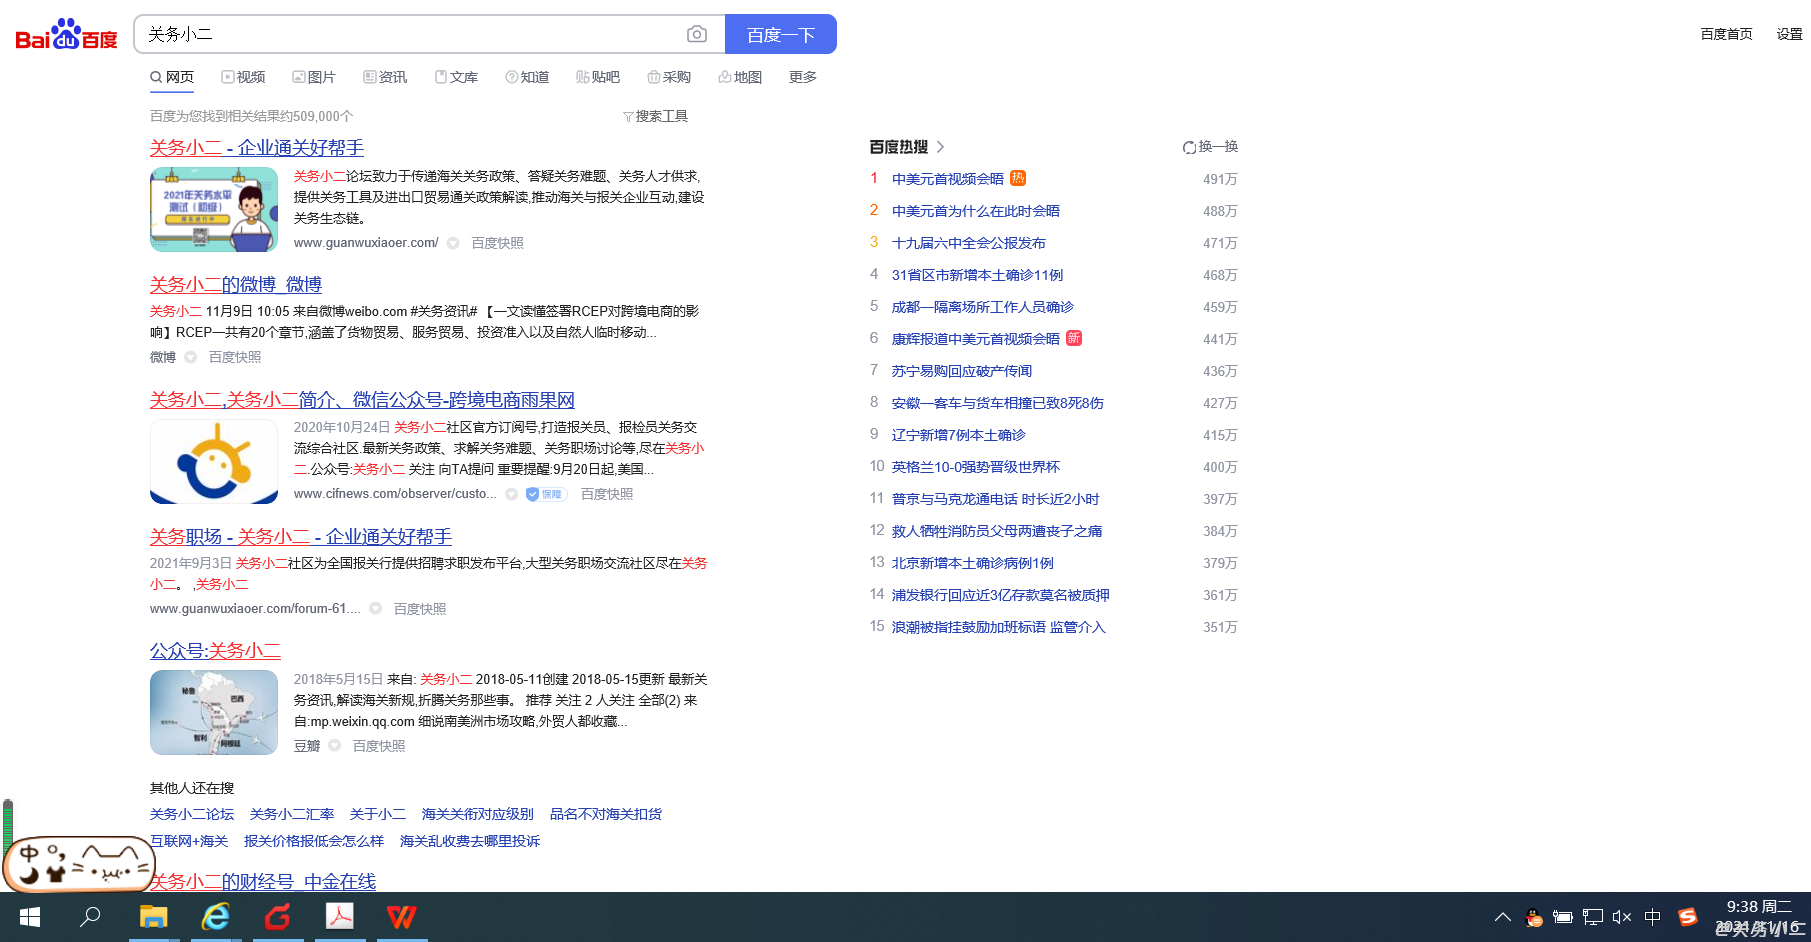Open the 文库 tab
Viewport: 1811px width, 942px height.
tap(456, 77)
